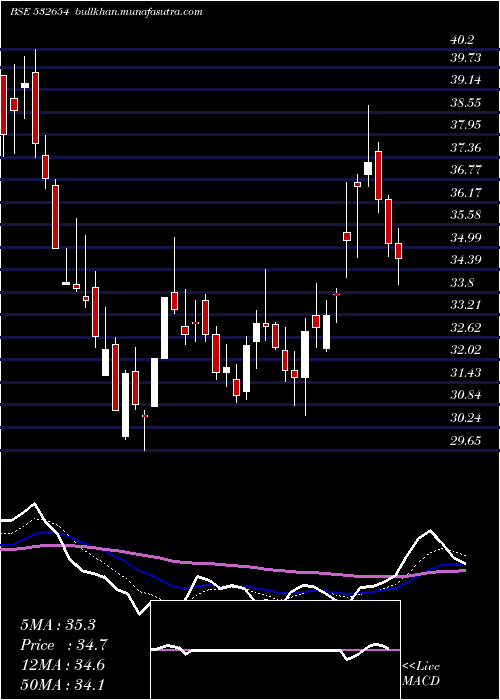
Task: Click the 50MA : 34.1 readout
Action: pyautogui.click(x=62, y=685)
